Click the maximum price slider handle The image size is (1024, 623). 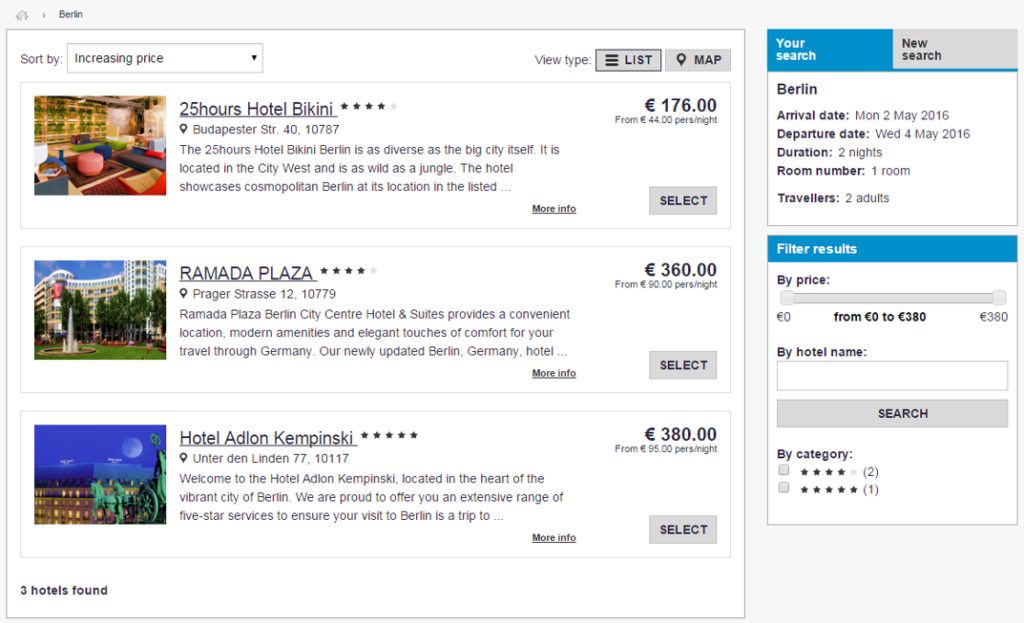click(999, 298)
